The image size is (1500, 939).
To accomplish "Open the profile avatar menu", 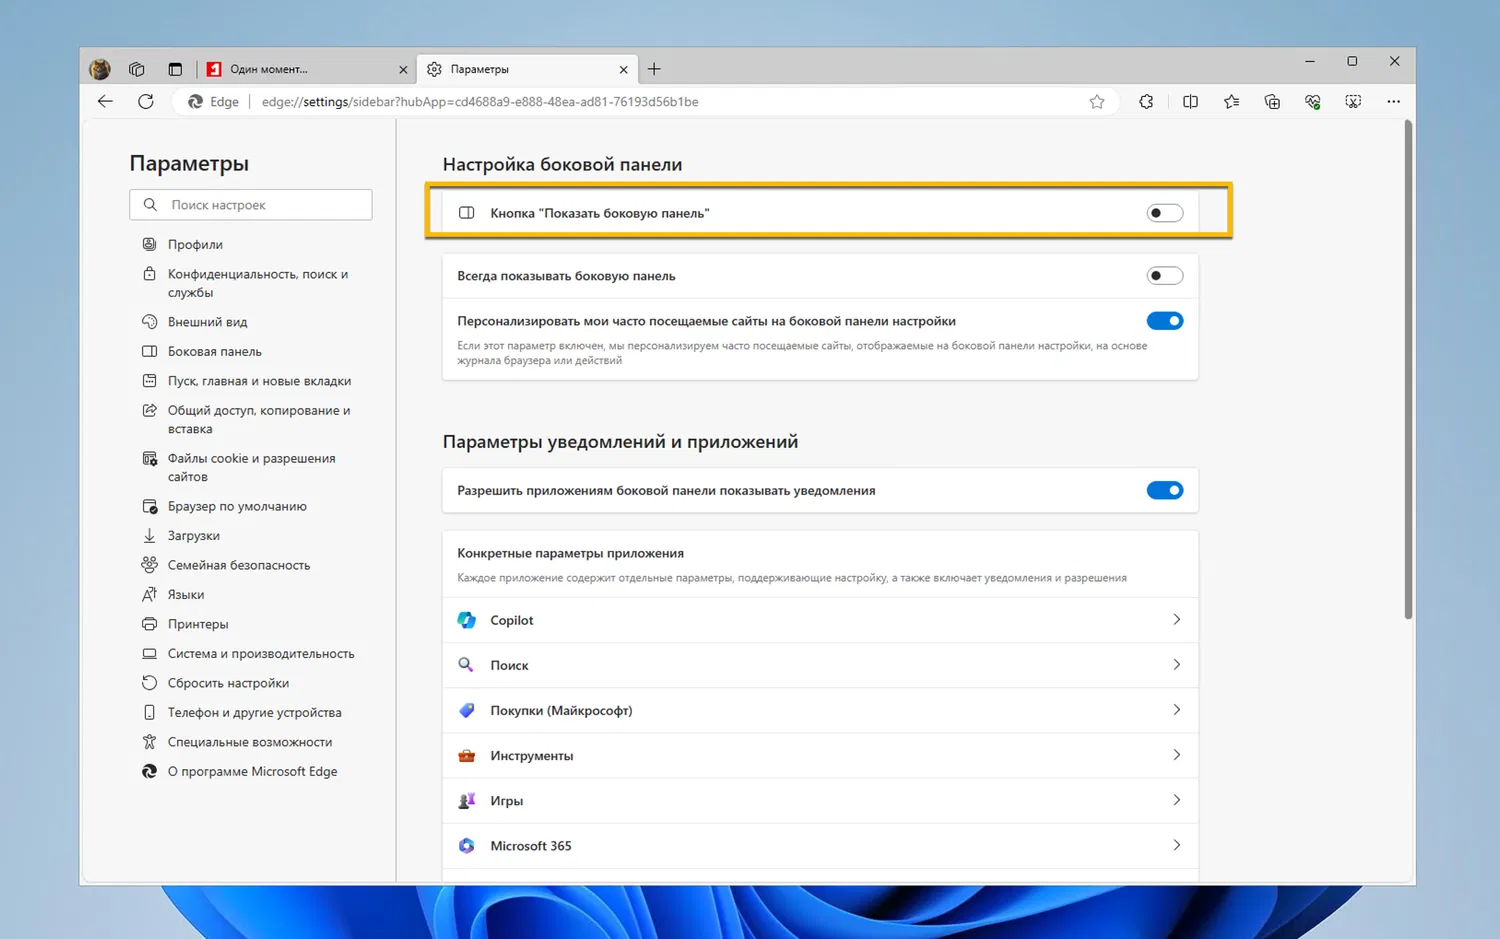I will click(x=100, y=69).
